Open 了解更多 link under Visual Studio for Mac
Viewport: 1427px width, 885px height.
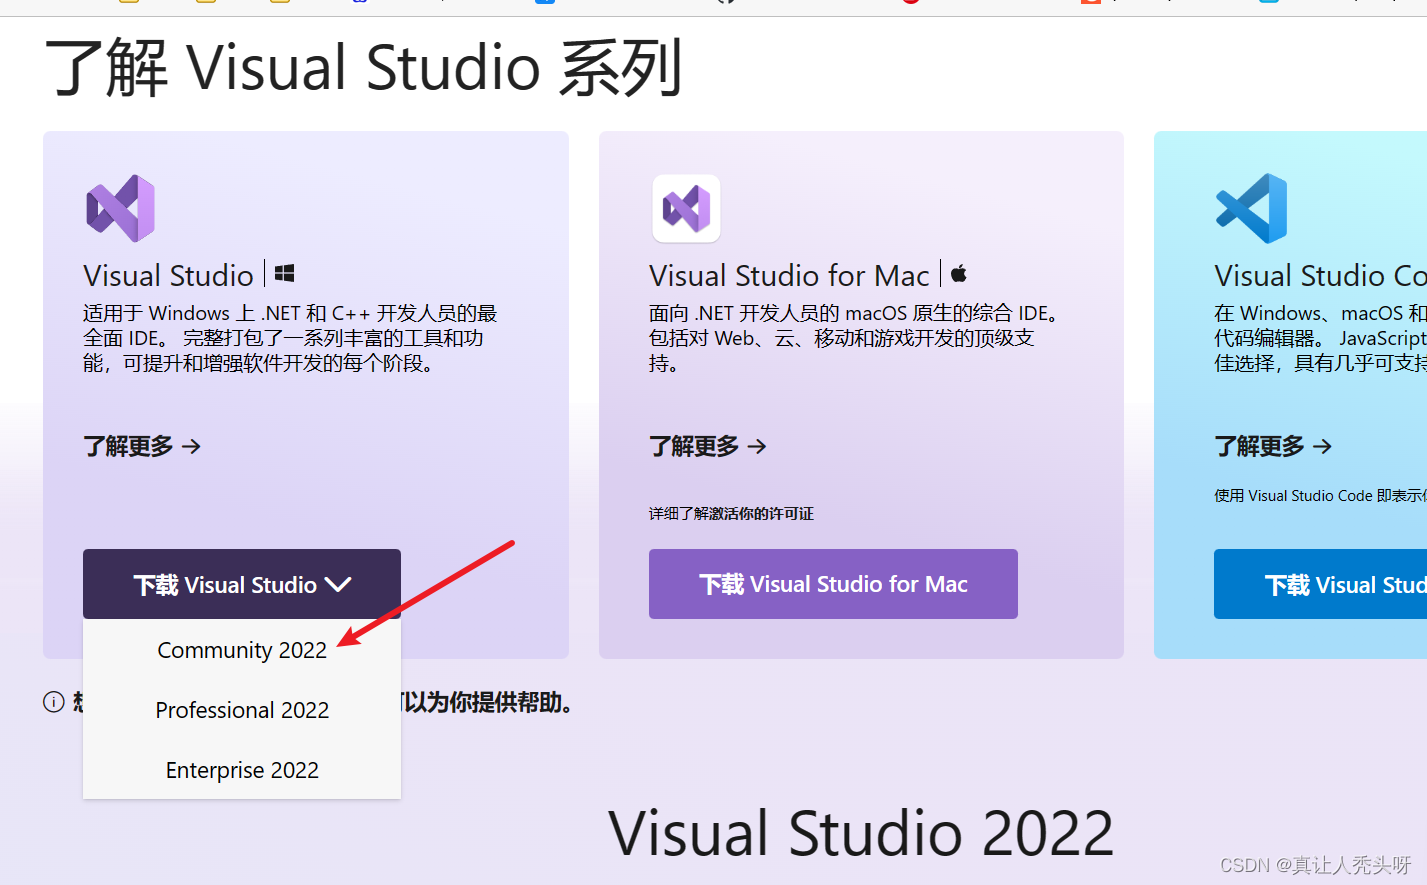(708, 446)
